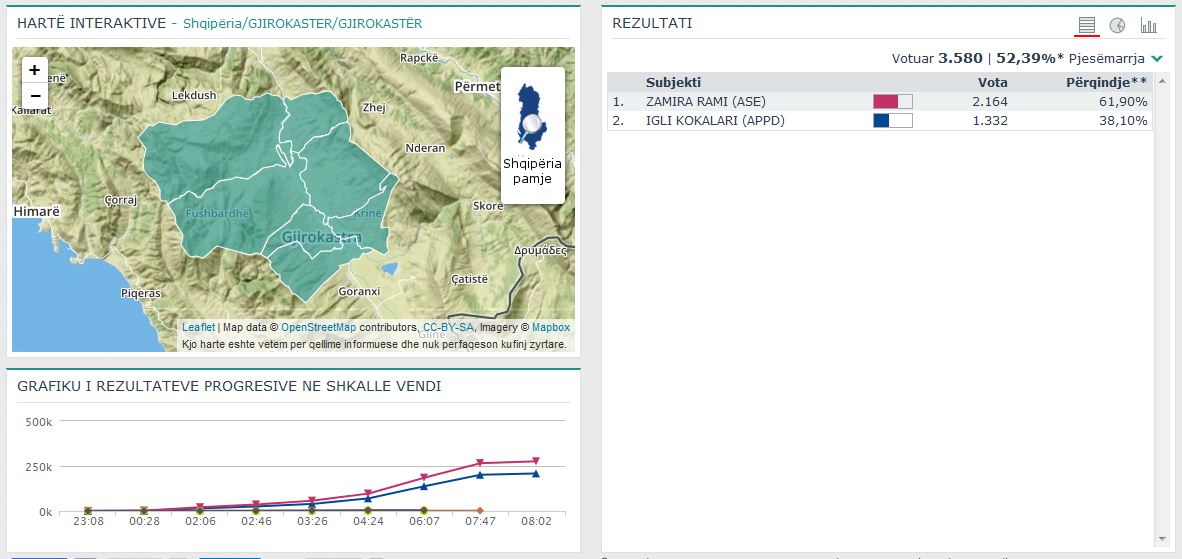Open the Leaflet attribution link
Screen dimensions: 1182x559
click(x=198, y=327)
